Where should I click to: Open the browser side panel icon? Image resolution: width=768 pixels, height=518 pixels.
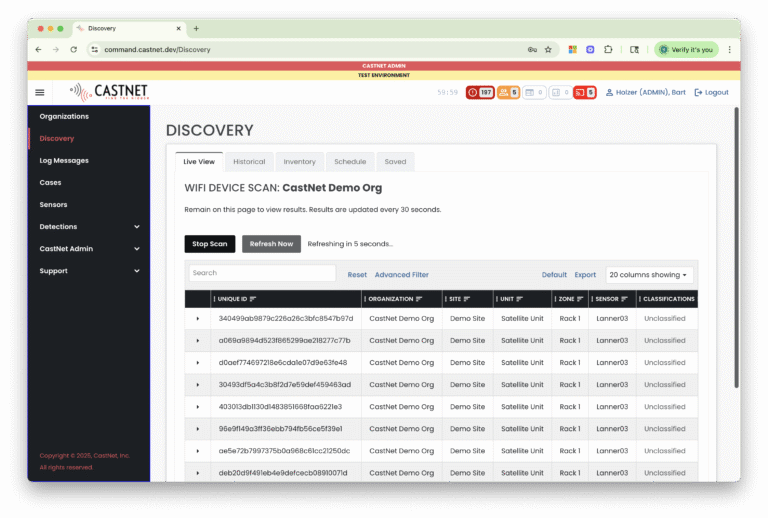634,49
